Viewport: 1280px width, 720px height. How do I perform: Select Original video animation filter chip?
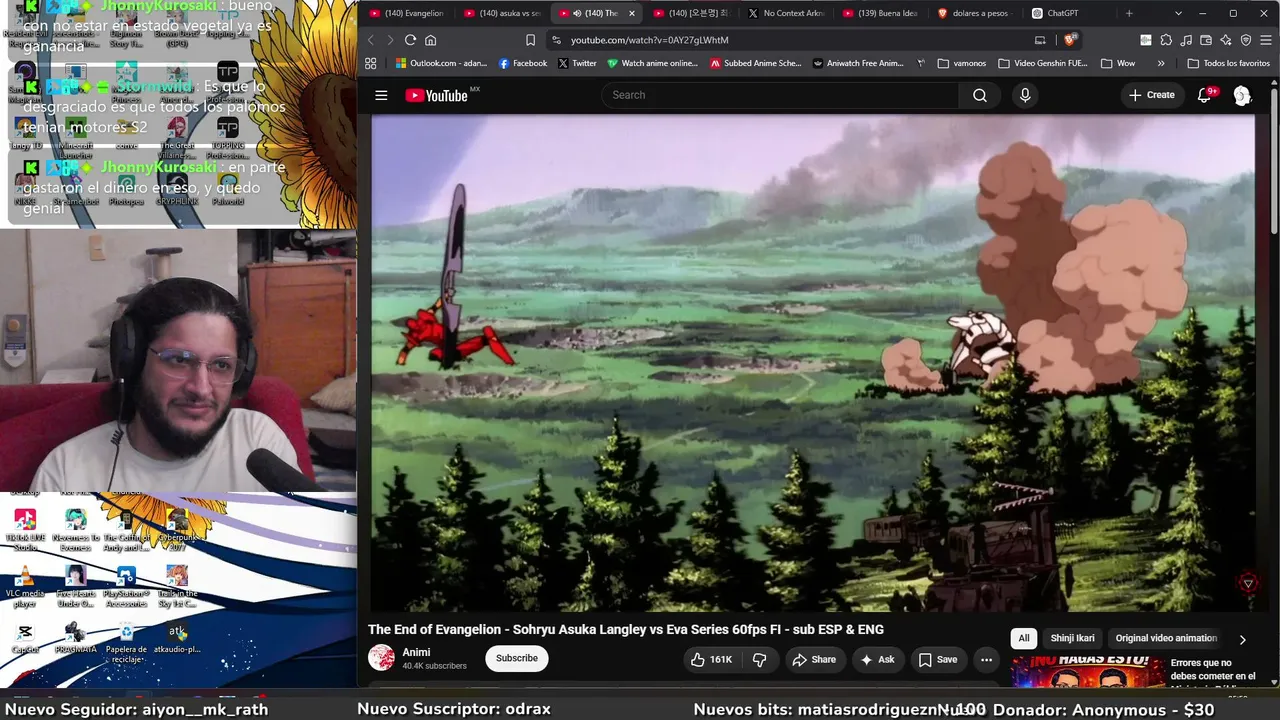click(x=1166, y=638)
